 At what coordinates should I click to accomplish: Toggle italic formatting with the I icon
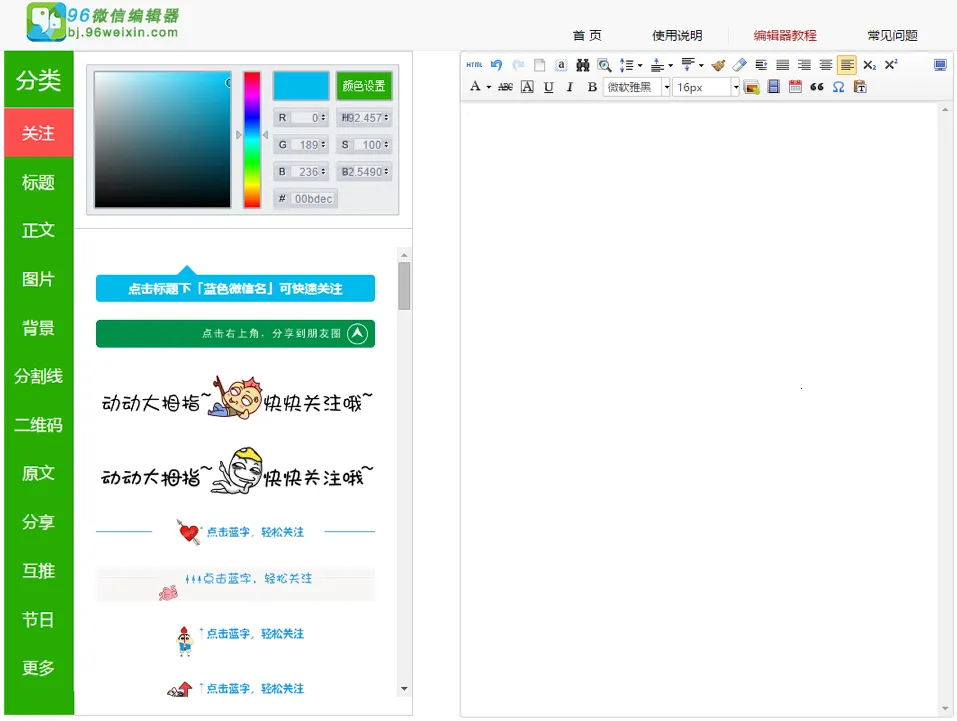pos(569,87)
